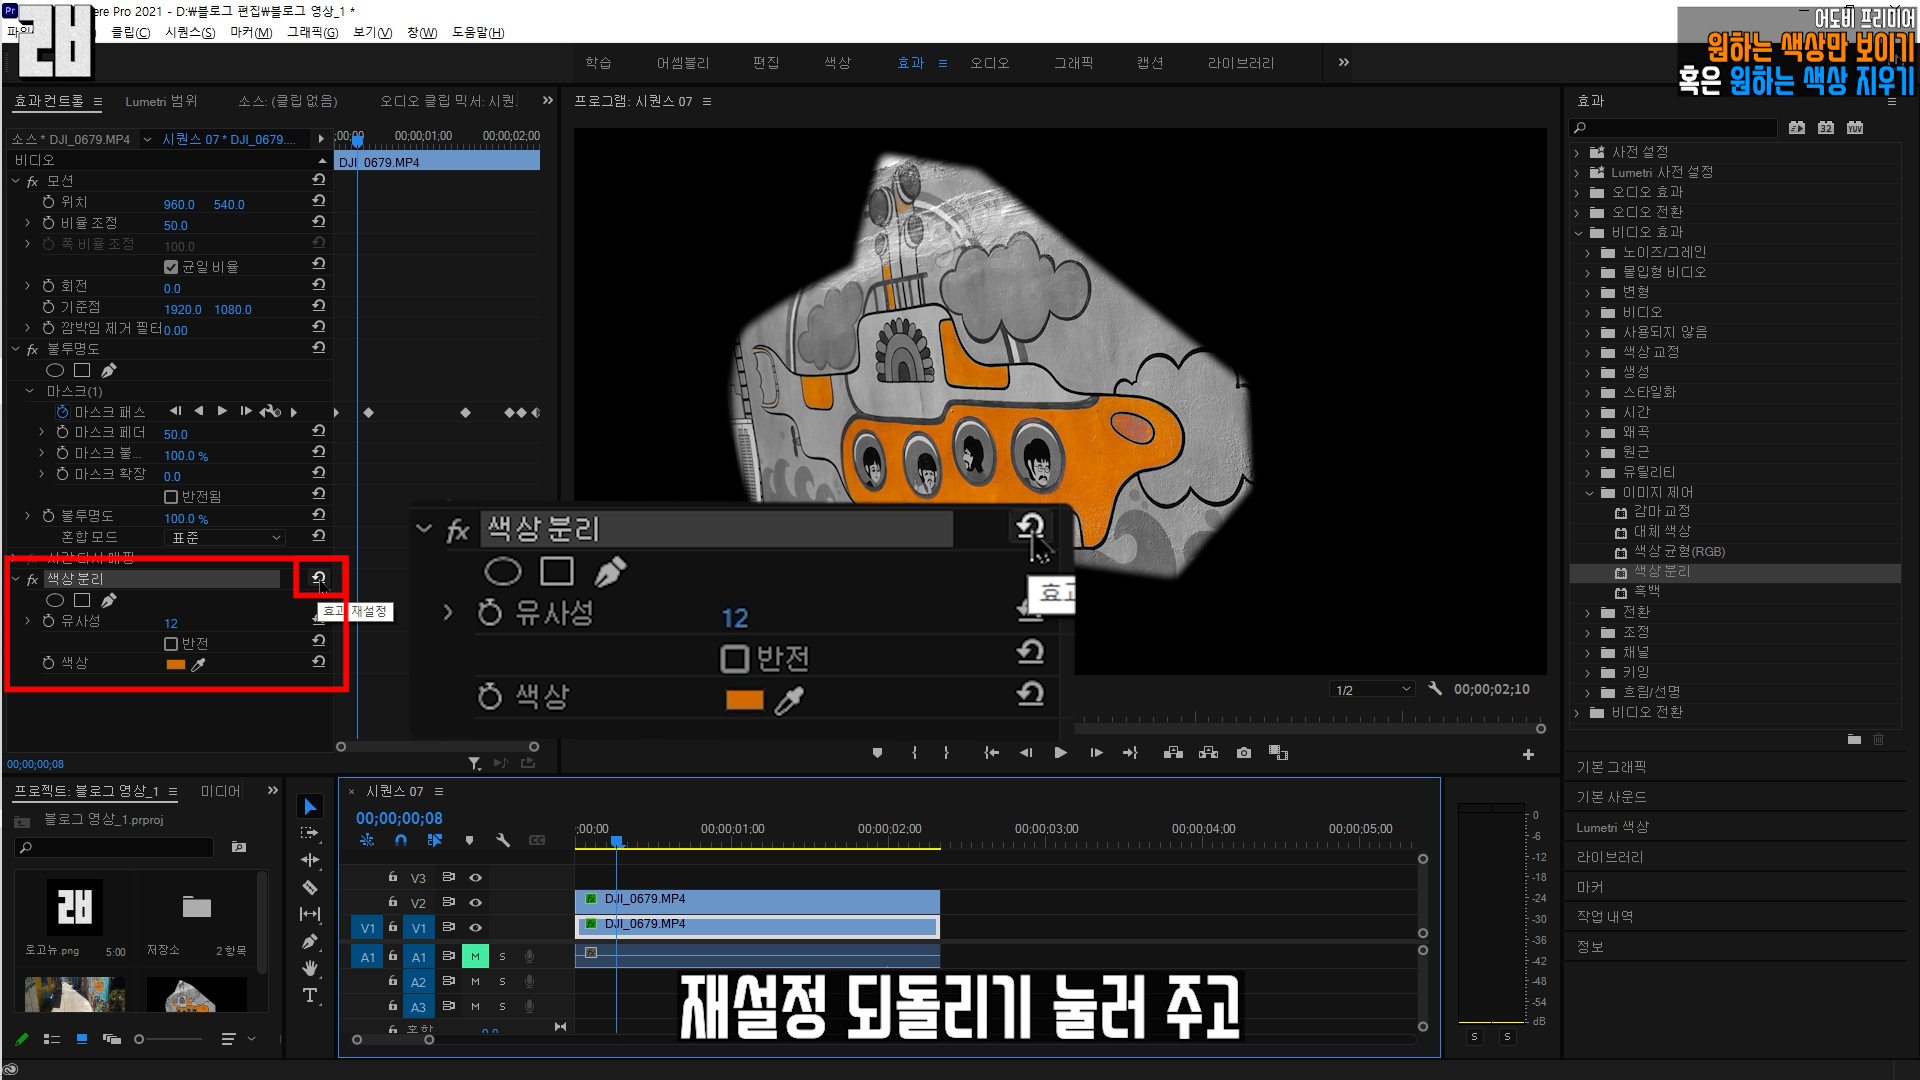Enable the 반전 checkbox under 유사성
This screenshot has height=1080, width=1920.
click(x=171, y=644)
